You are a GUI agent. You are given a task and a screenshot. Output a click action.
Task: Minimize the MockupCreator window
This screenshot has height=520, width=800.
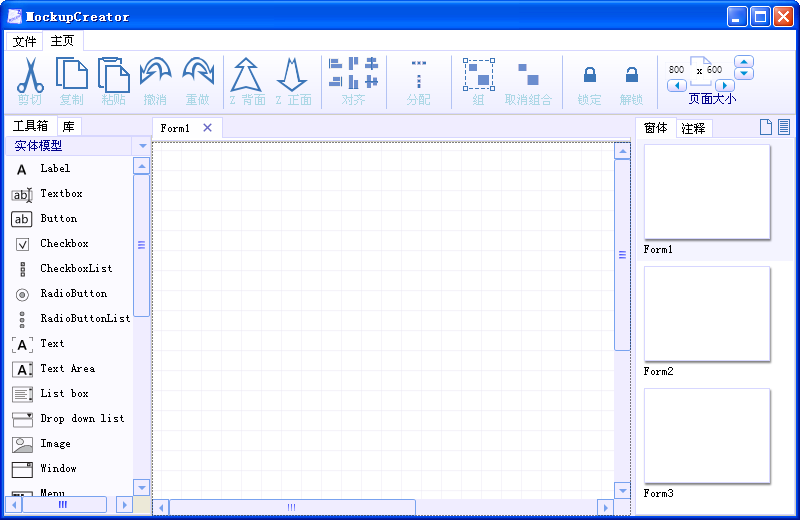737,17
